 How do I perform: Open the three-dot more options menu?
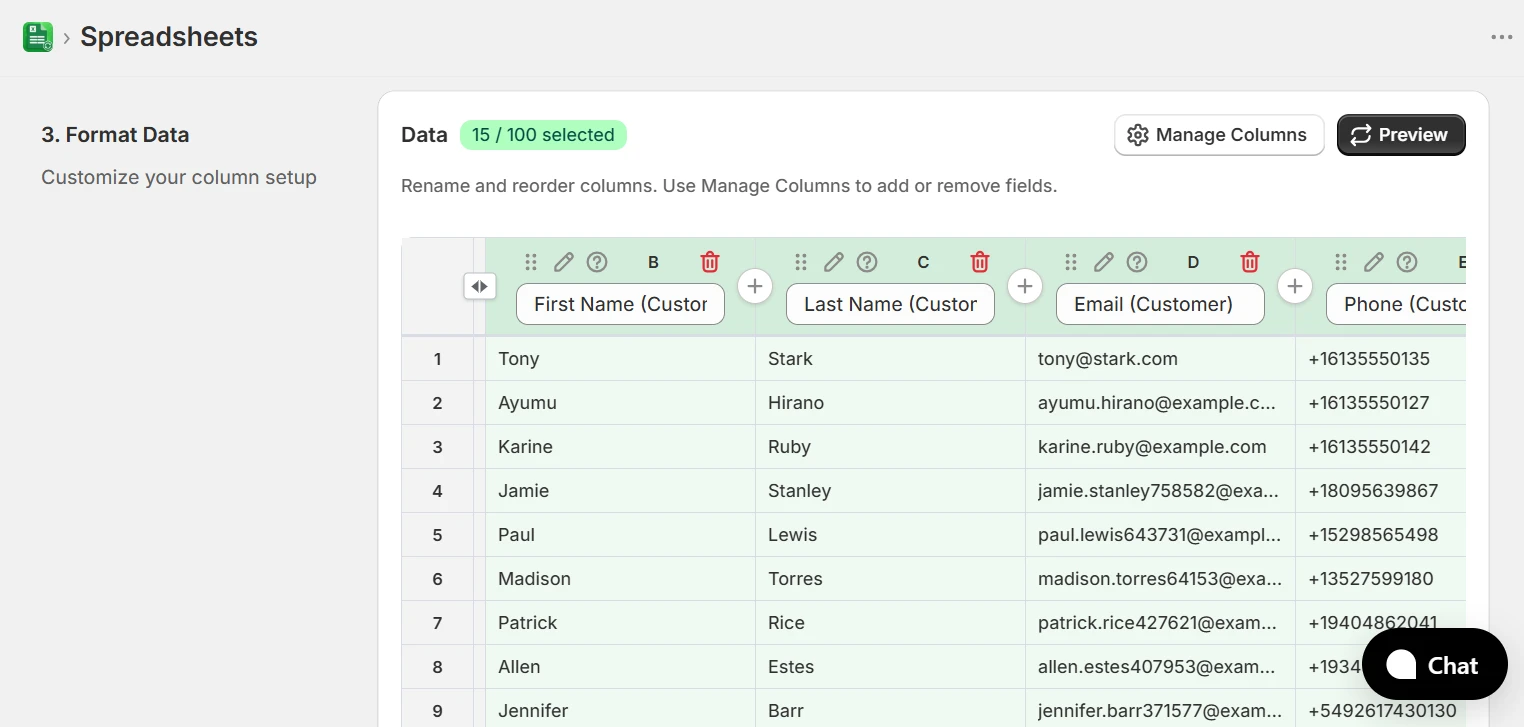click(x=1501, y=37)
